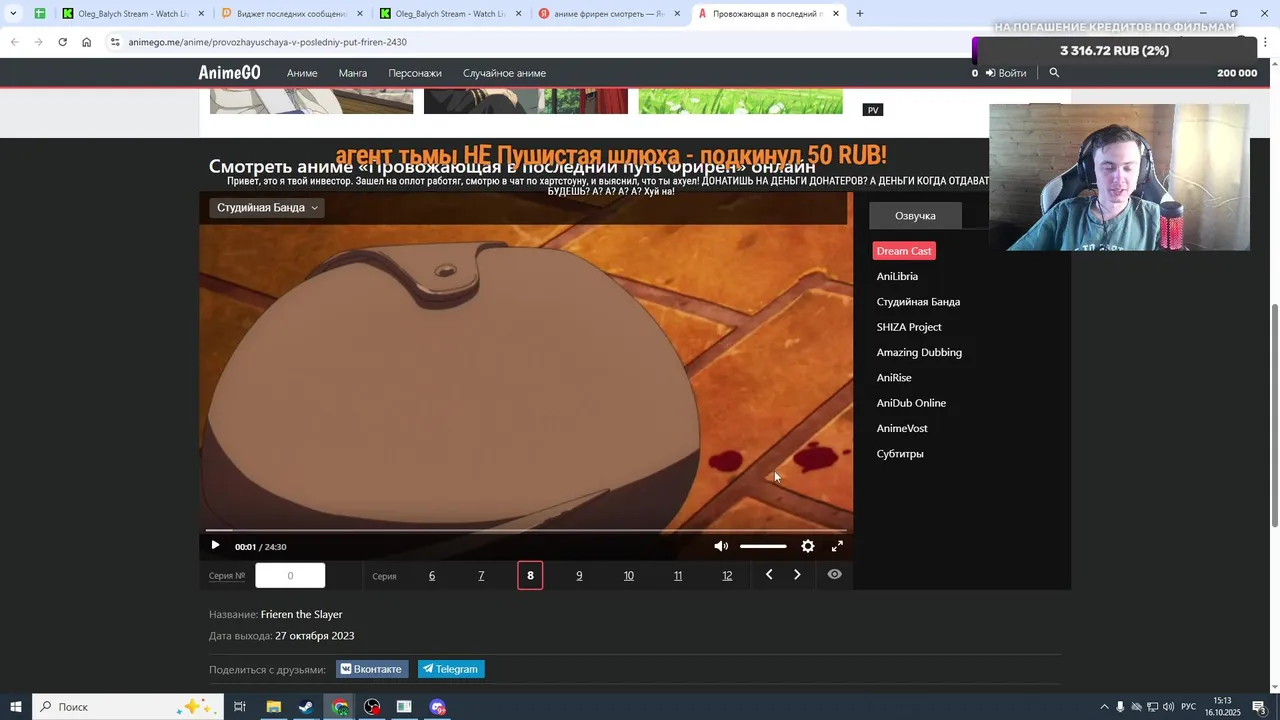The image size is (1280, 720).
Task: Open the Озвучка tab
Action: pyautogui.click(x=915, y=216)
